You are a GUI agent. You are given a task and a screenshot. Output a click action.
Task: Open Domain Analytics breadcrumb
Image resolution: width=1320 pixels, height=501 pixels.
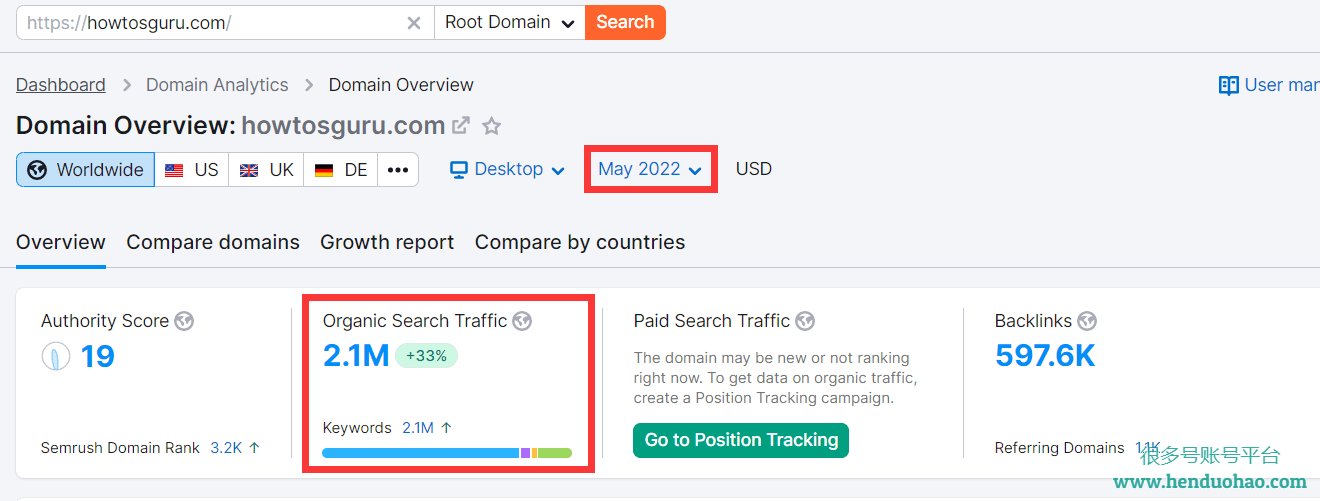pos(217,85)
